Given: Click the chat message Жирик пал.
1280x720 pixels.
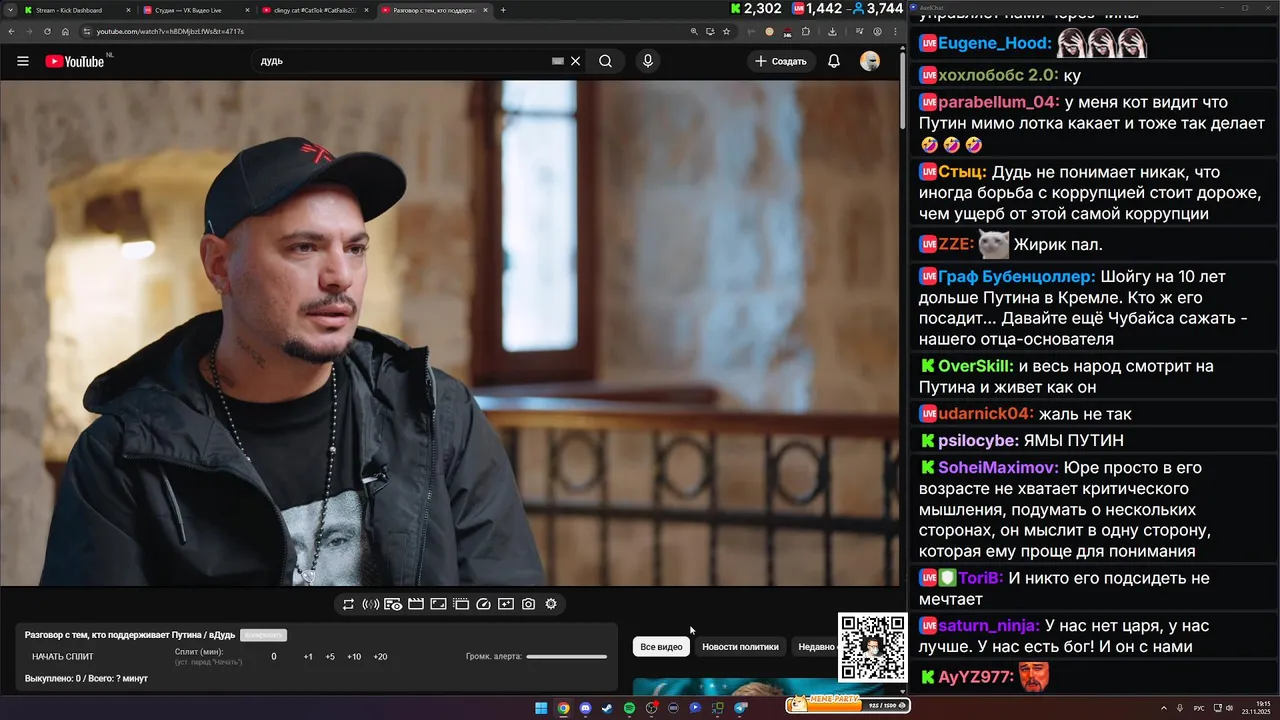Looking at the screenshot, I should pos(1058,245).
